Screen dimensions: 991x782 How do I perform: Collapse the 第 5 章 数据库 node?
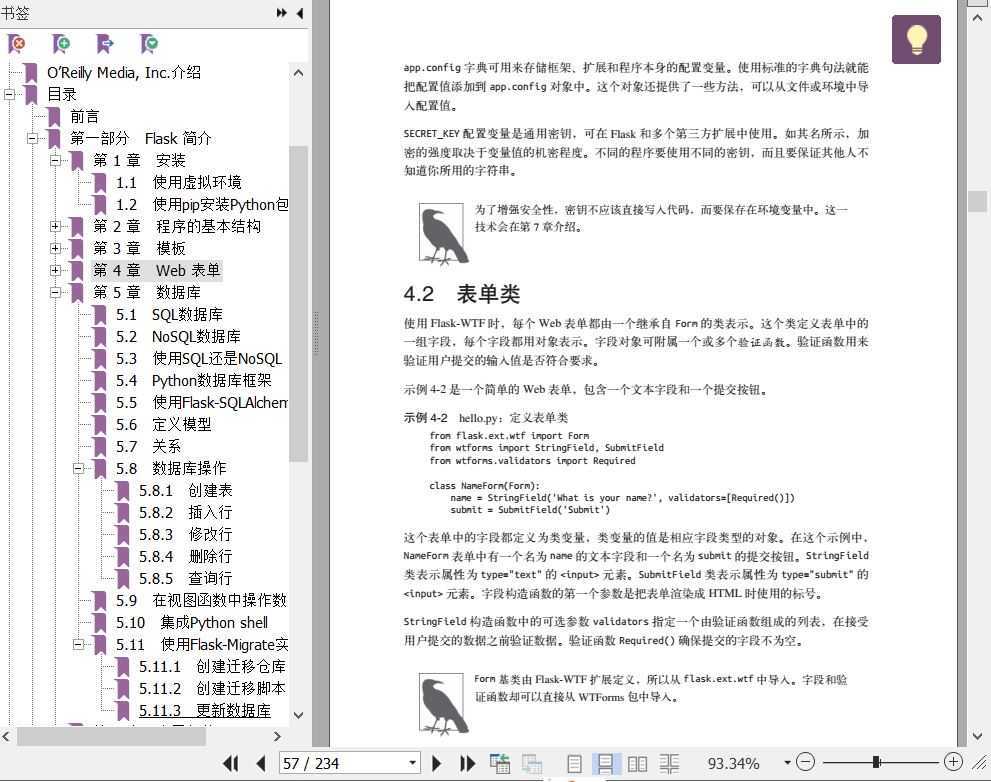[x=56, y=293]
